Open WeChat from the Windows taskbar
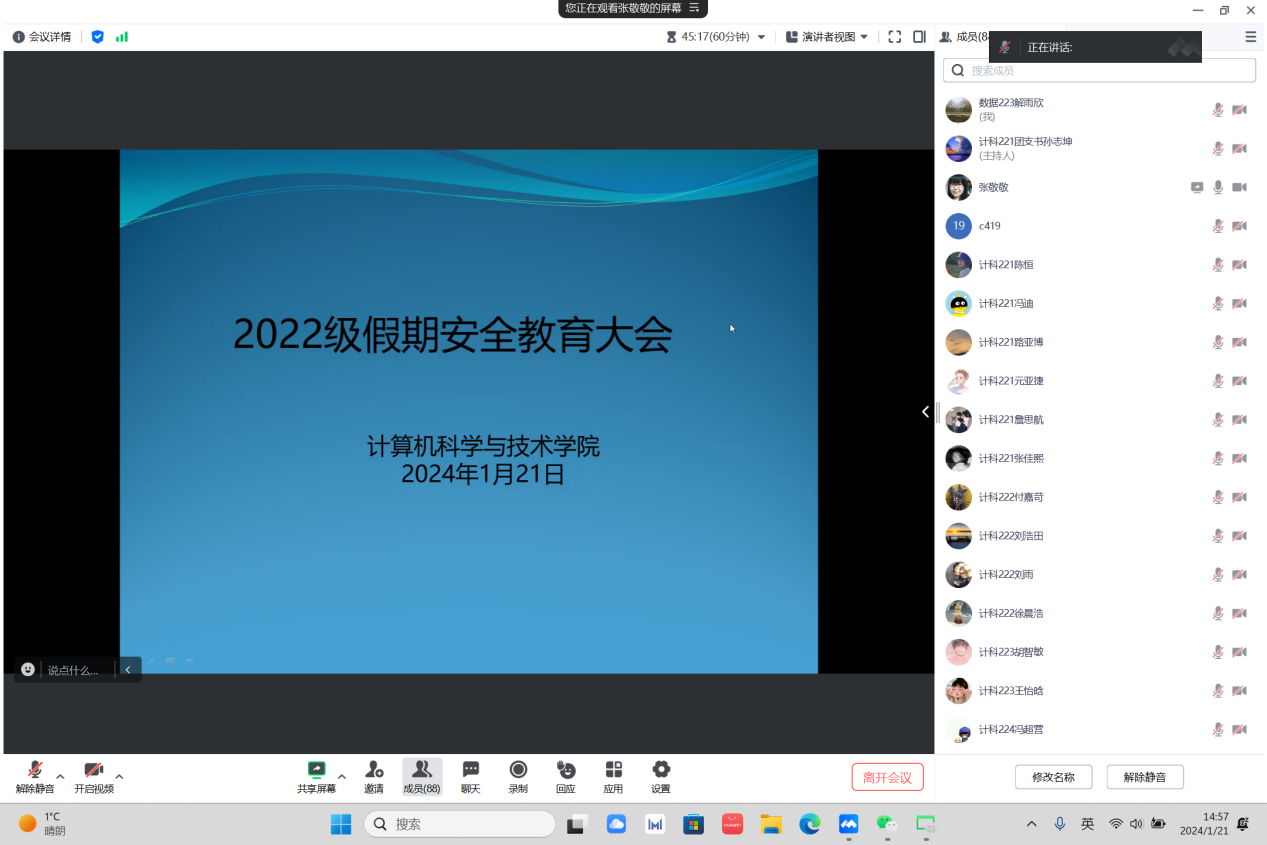 click(887, 824)
